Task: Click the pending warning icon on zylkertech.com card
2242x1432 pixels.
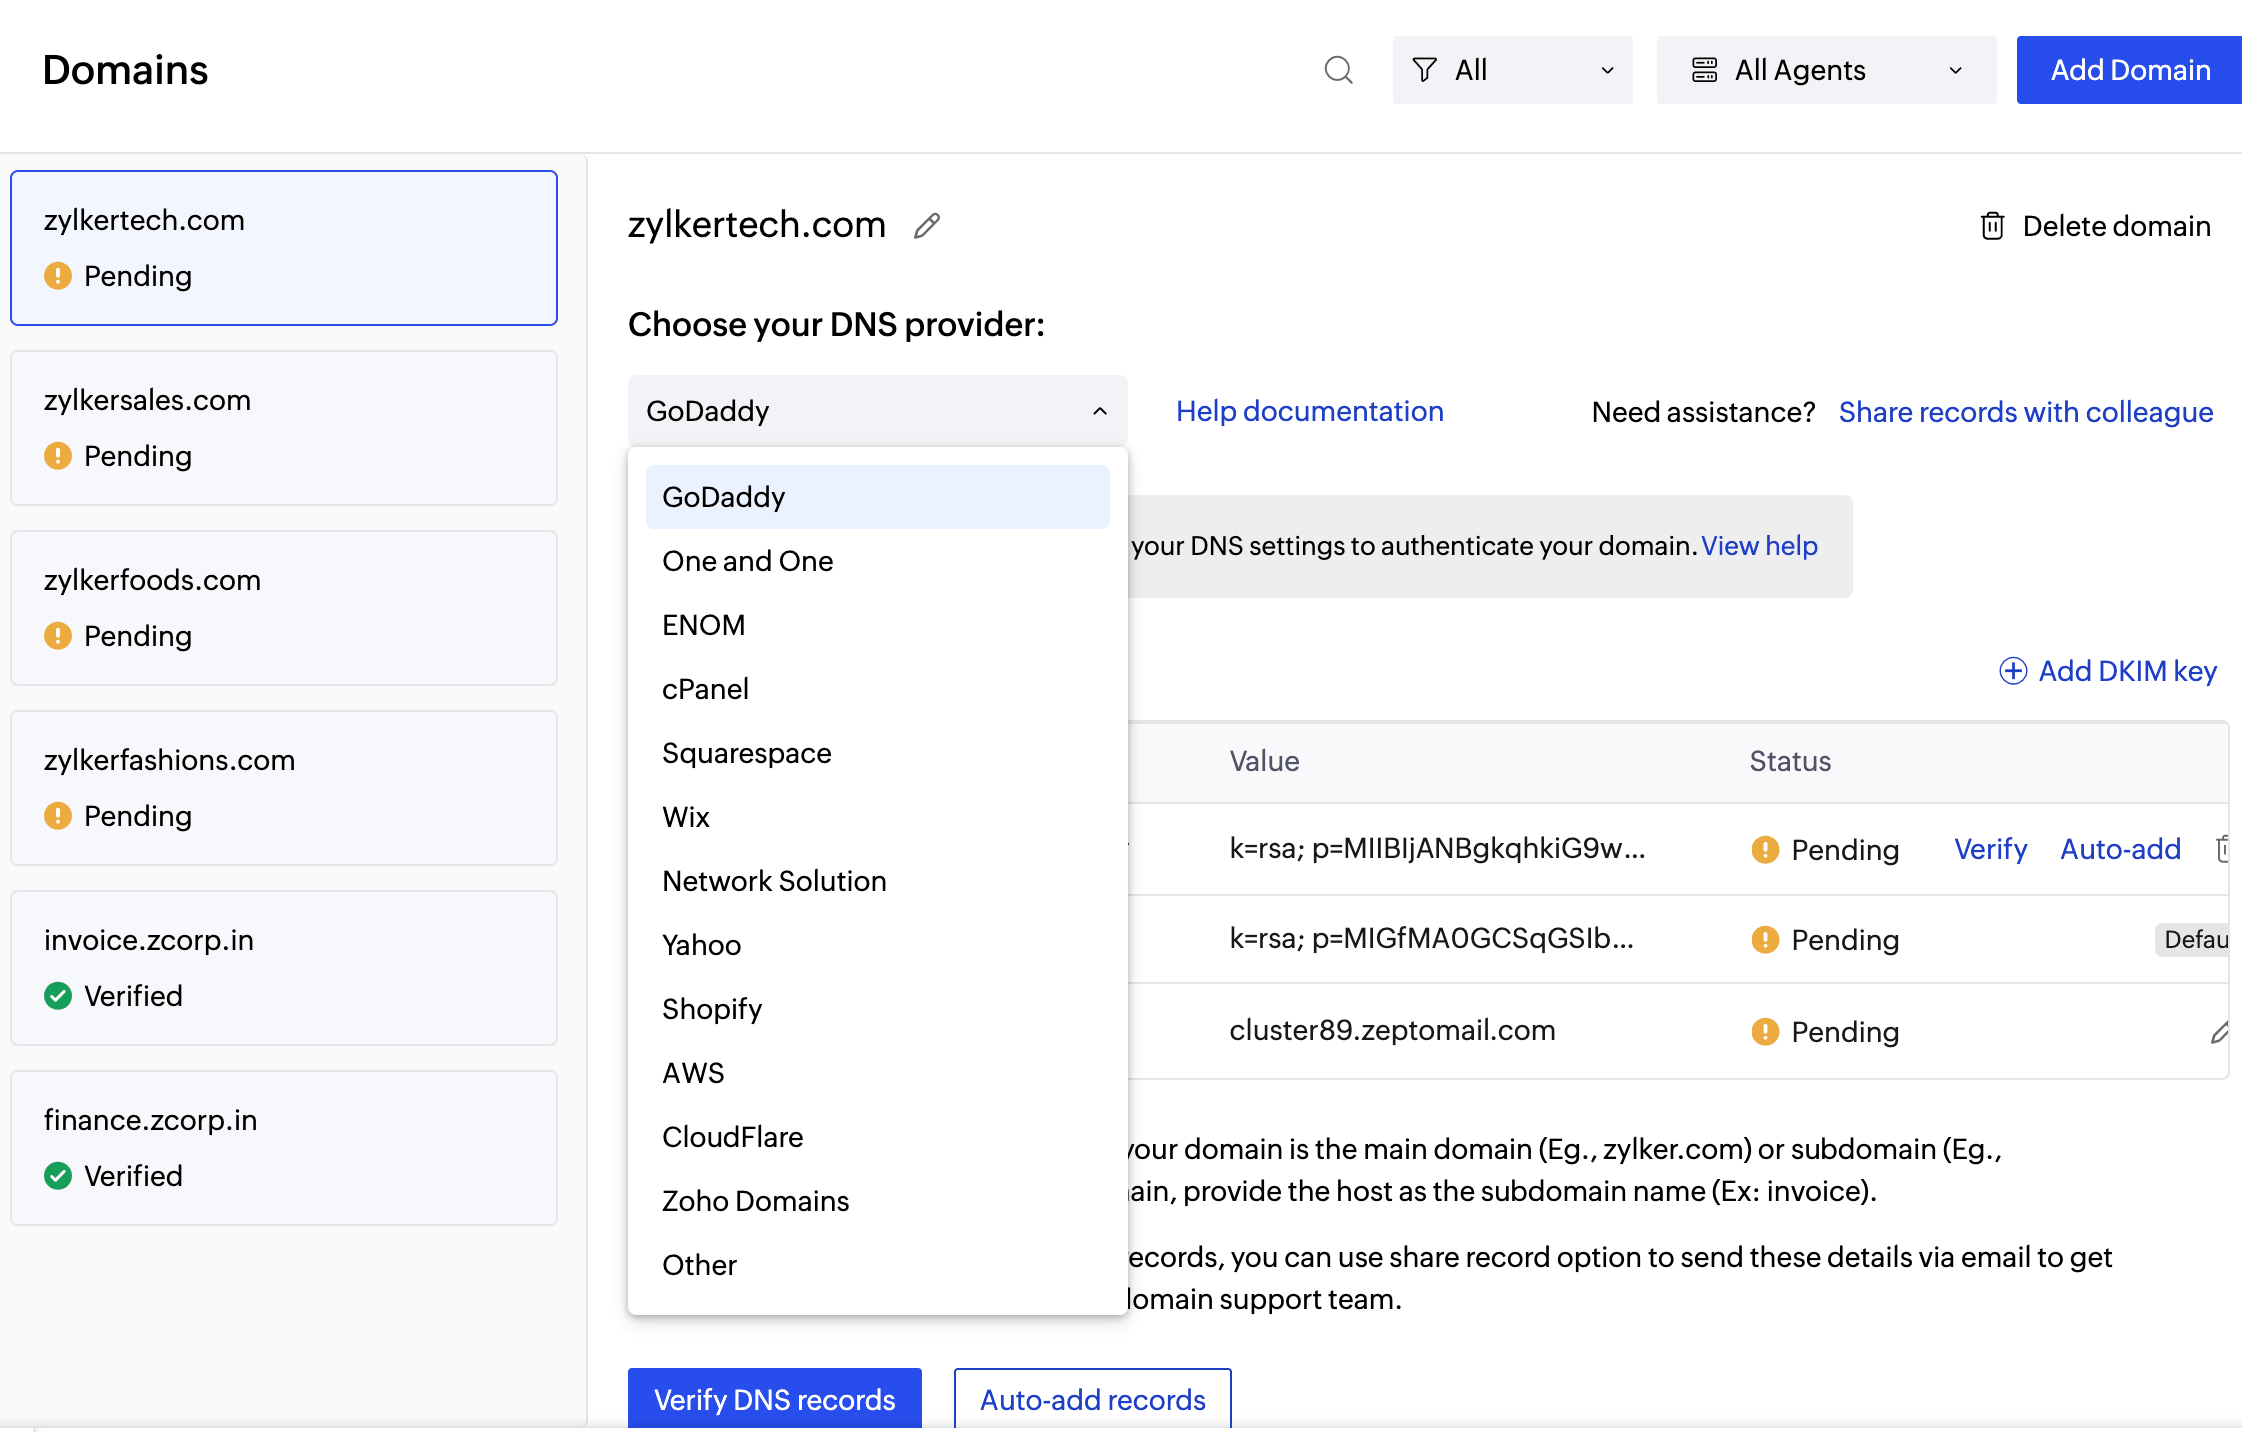Action: point(58,276)
